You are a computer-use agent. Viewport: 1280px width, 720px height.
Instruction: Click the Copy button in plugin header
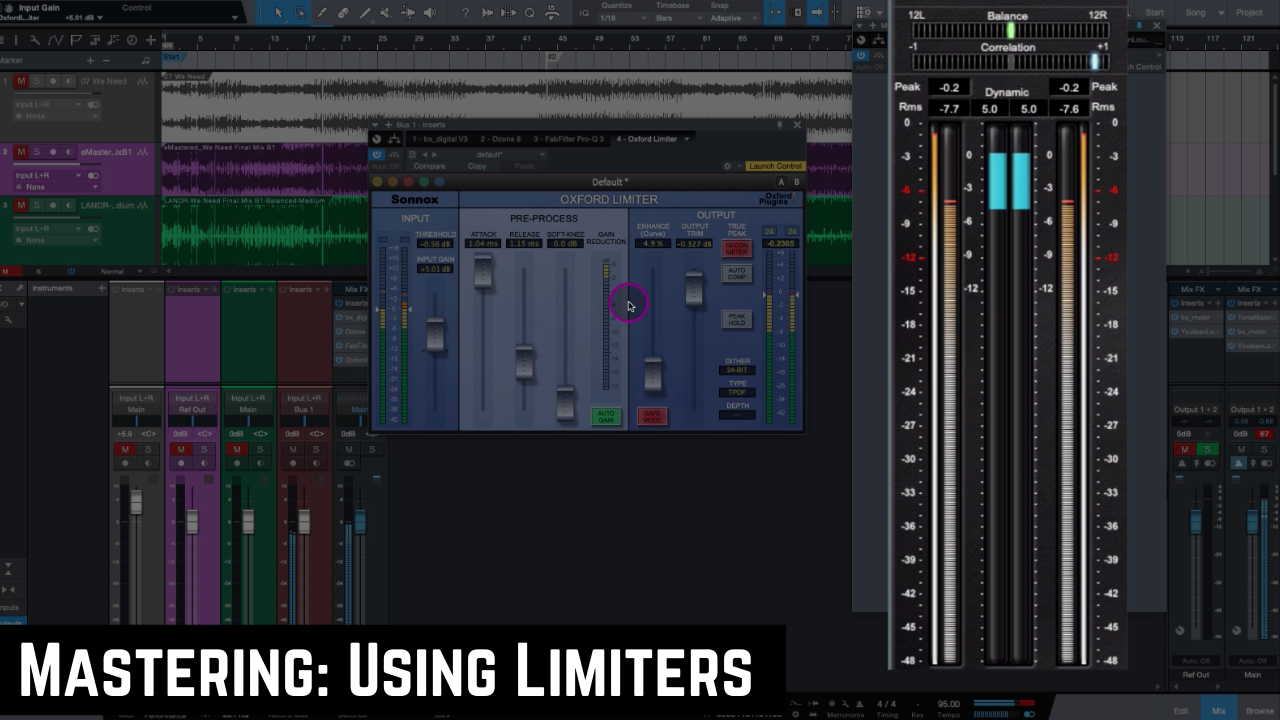477,166
